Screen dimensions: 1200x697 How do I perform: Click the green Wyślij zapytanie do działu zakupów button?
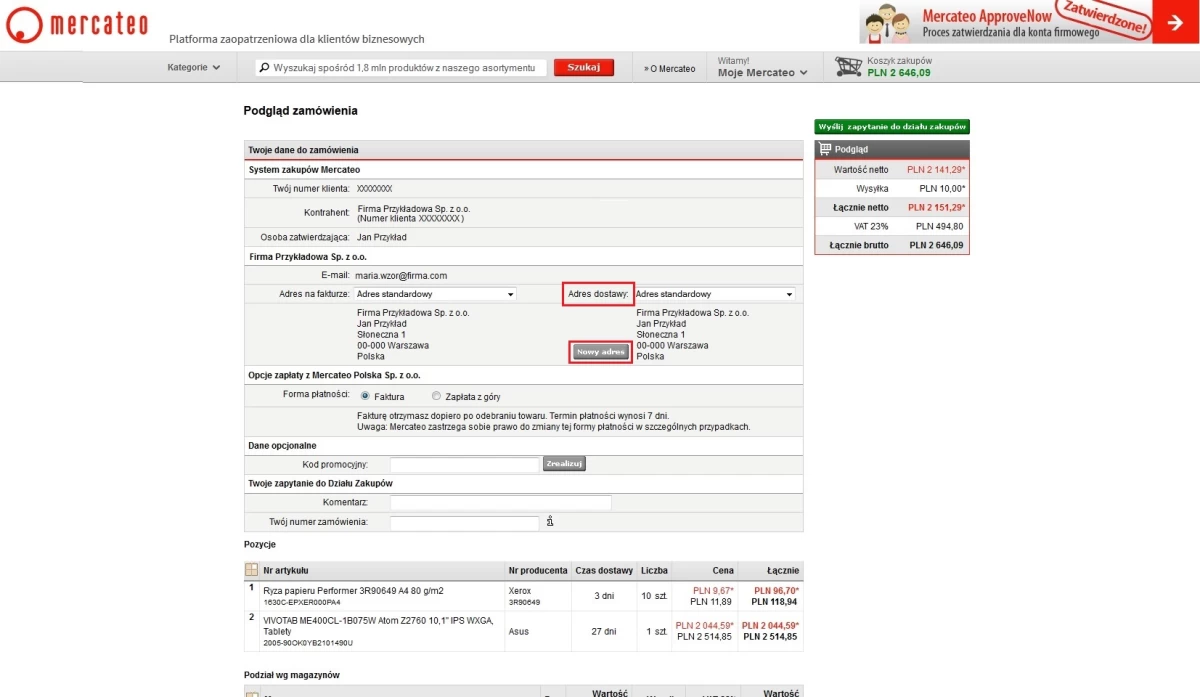click(892, 127)
